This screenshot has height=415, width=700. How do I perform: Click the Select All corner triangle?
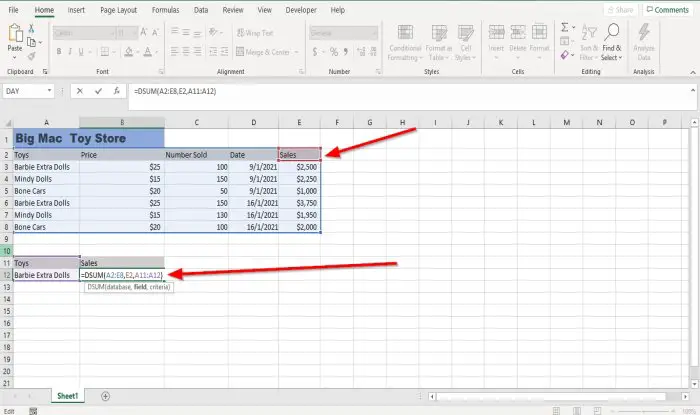coord(8,123)
